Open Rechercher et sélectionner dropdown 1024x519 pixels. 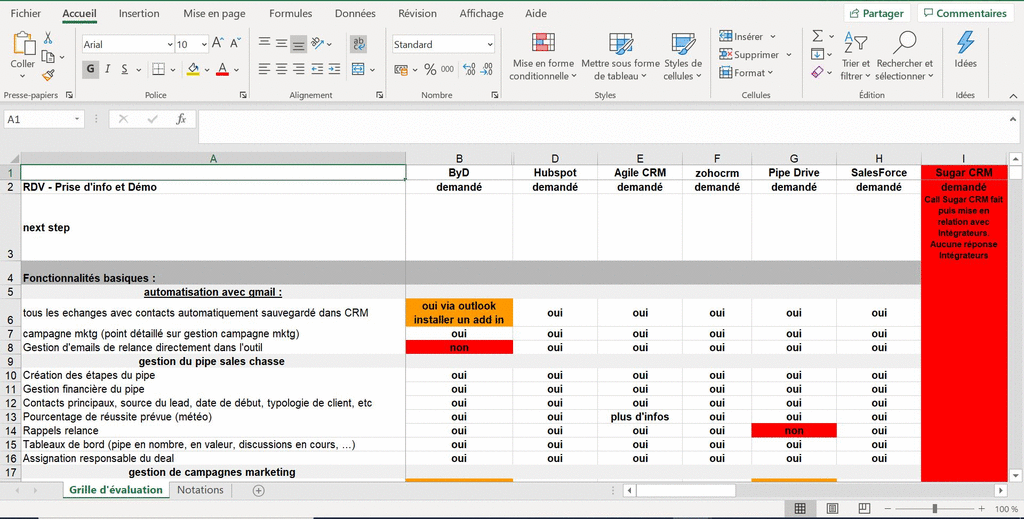pos(904,57)
